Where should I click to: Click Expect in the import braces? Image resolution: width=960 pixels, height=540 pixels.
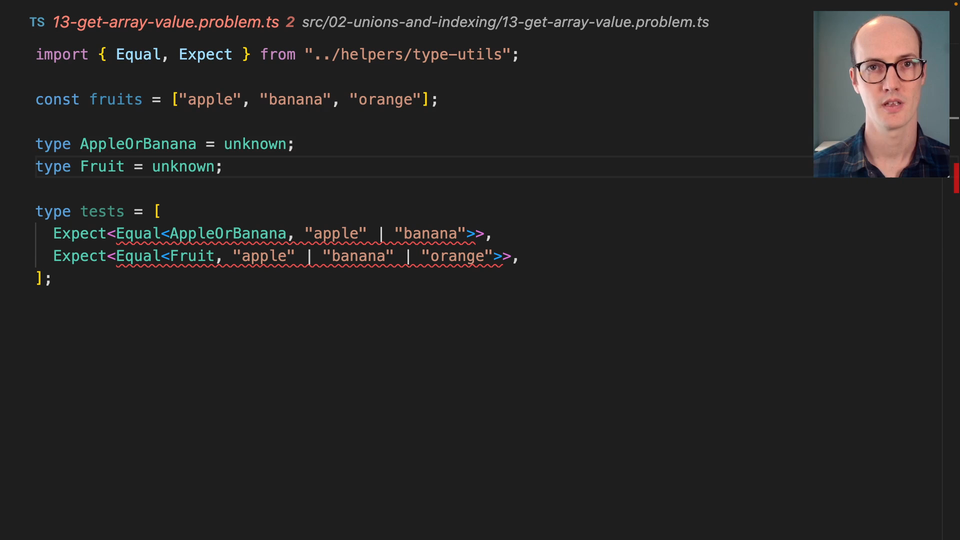205,54
